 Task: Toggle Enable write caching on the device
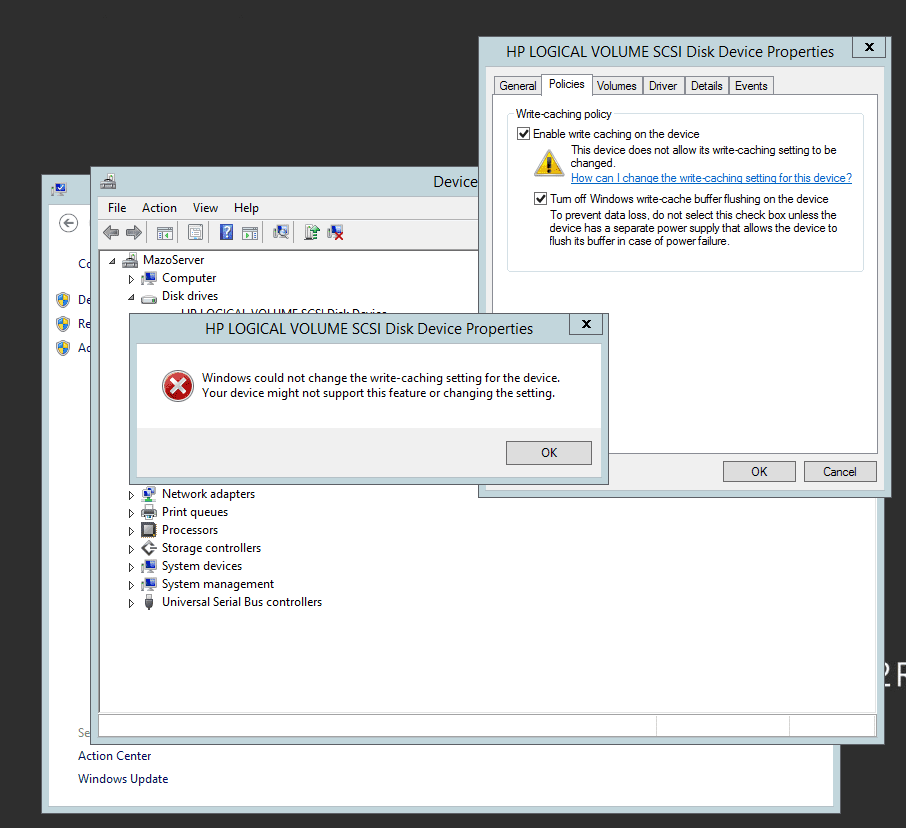pyautogui.click(x=523, y=134)
